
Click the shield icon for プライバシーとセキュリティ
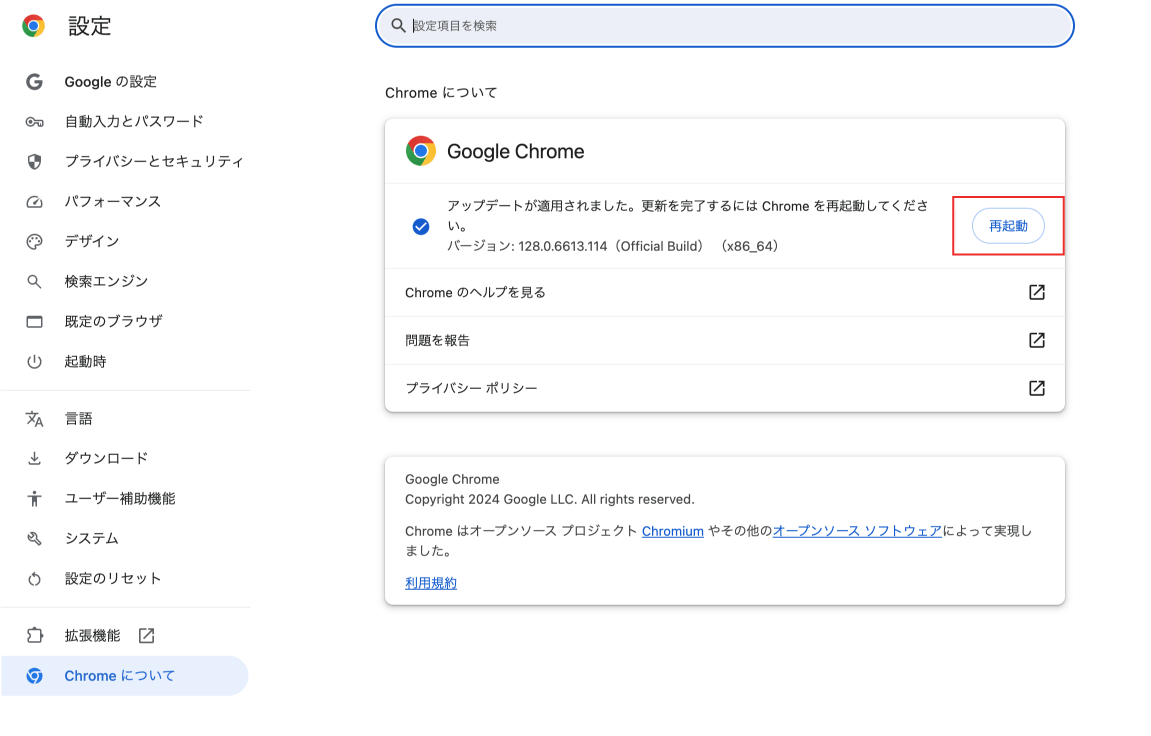pyautogui.click(x=34, y=161)
